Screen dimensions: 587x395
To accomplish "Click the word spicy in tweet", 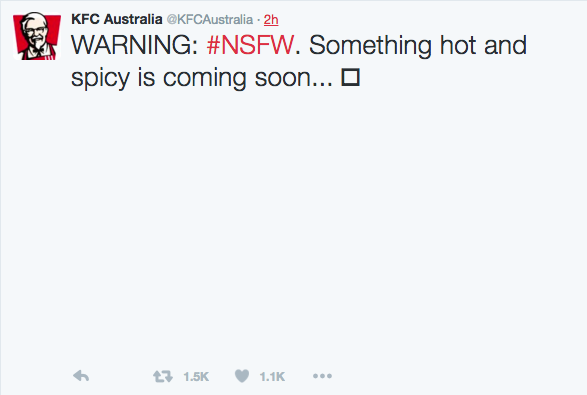I will (100, 79).
